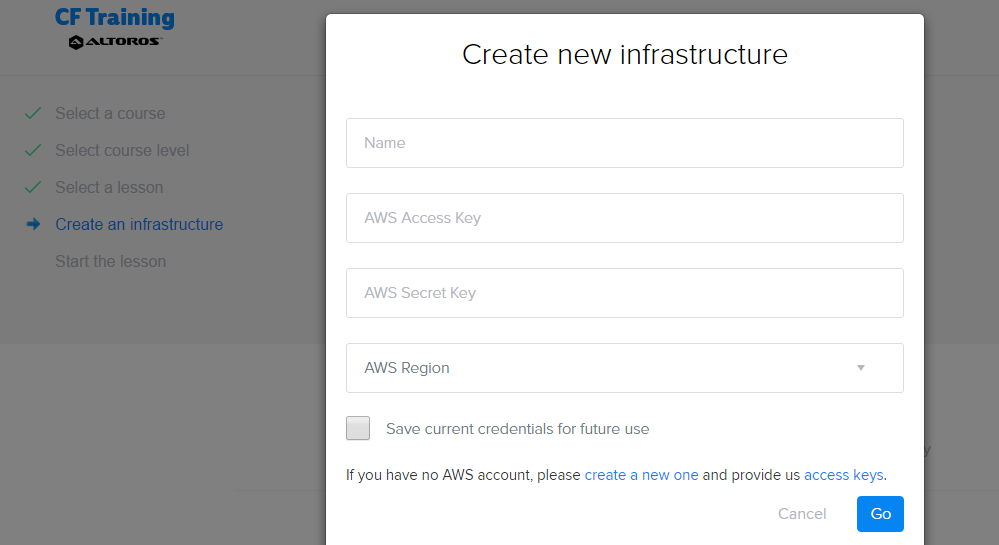Expand the AWS Region dropdown arrow

pyautogui.click(x=861, y=368)
